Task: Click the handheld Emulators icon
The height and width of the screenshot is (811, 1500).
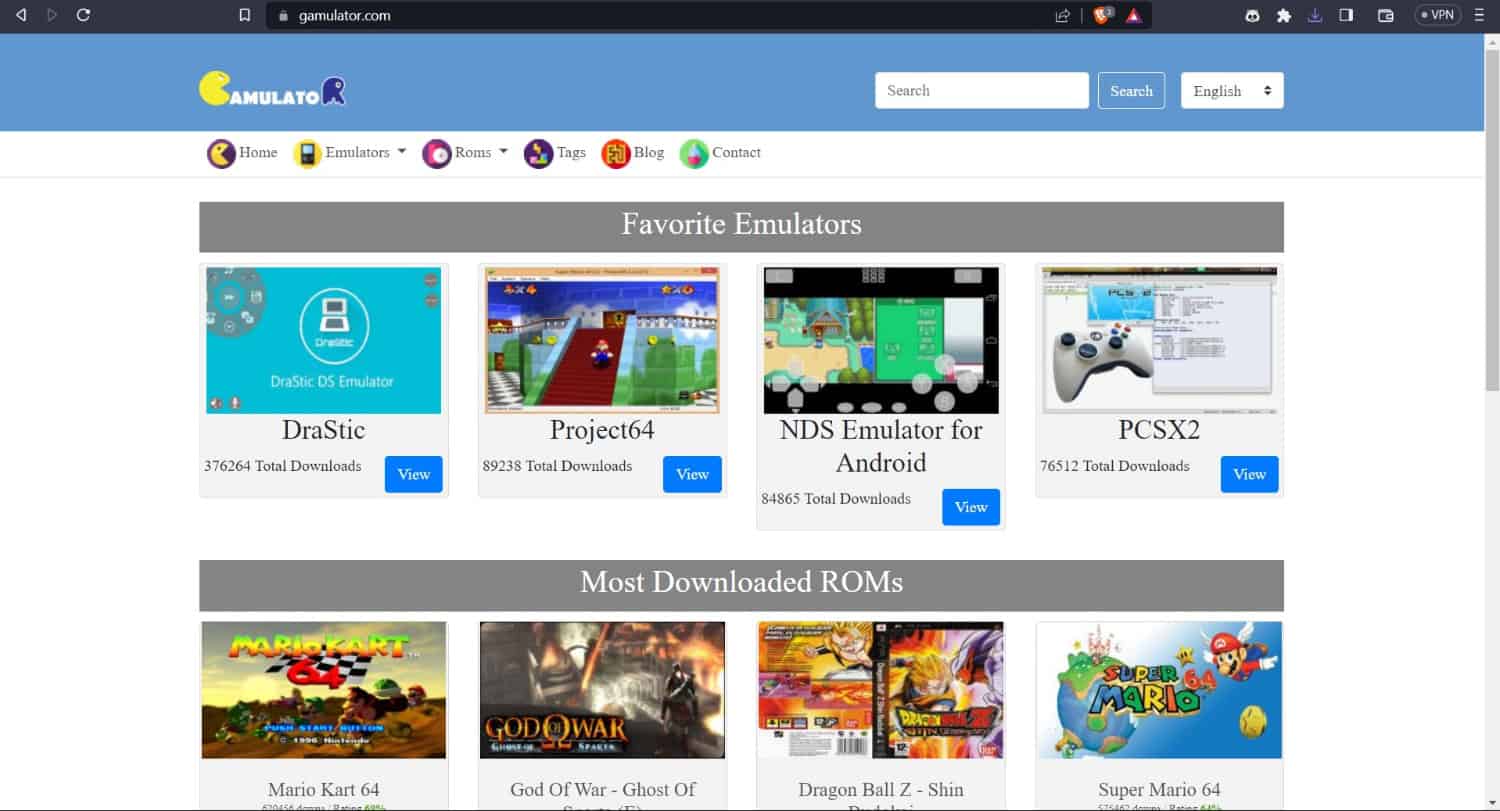Action: pyautogui.click(x=307, y=153)
